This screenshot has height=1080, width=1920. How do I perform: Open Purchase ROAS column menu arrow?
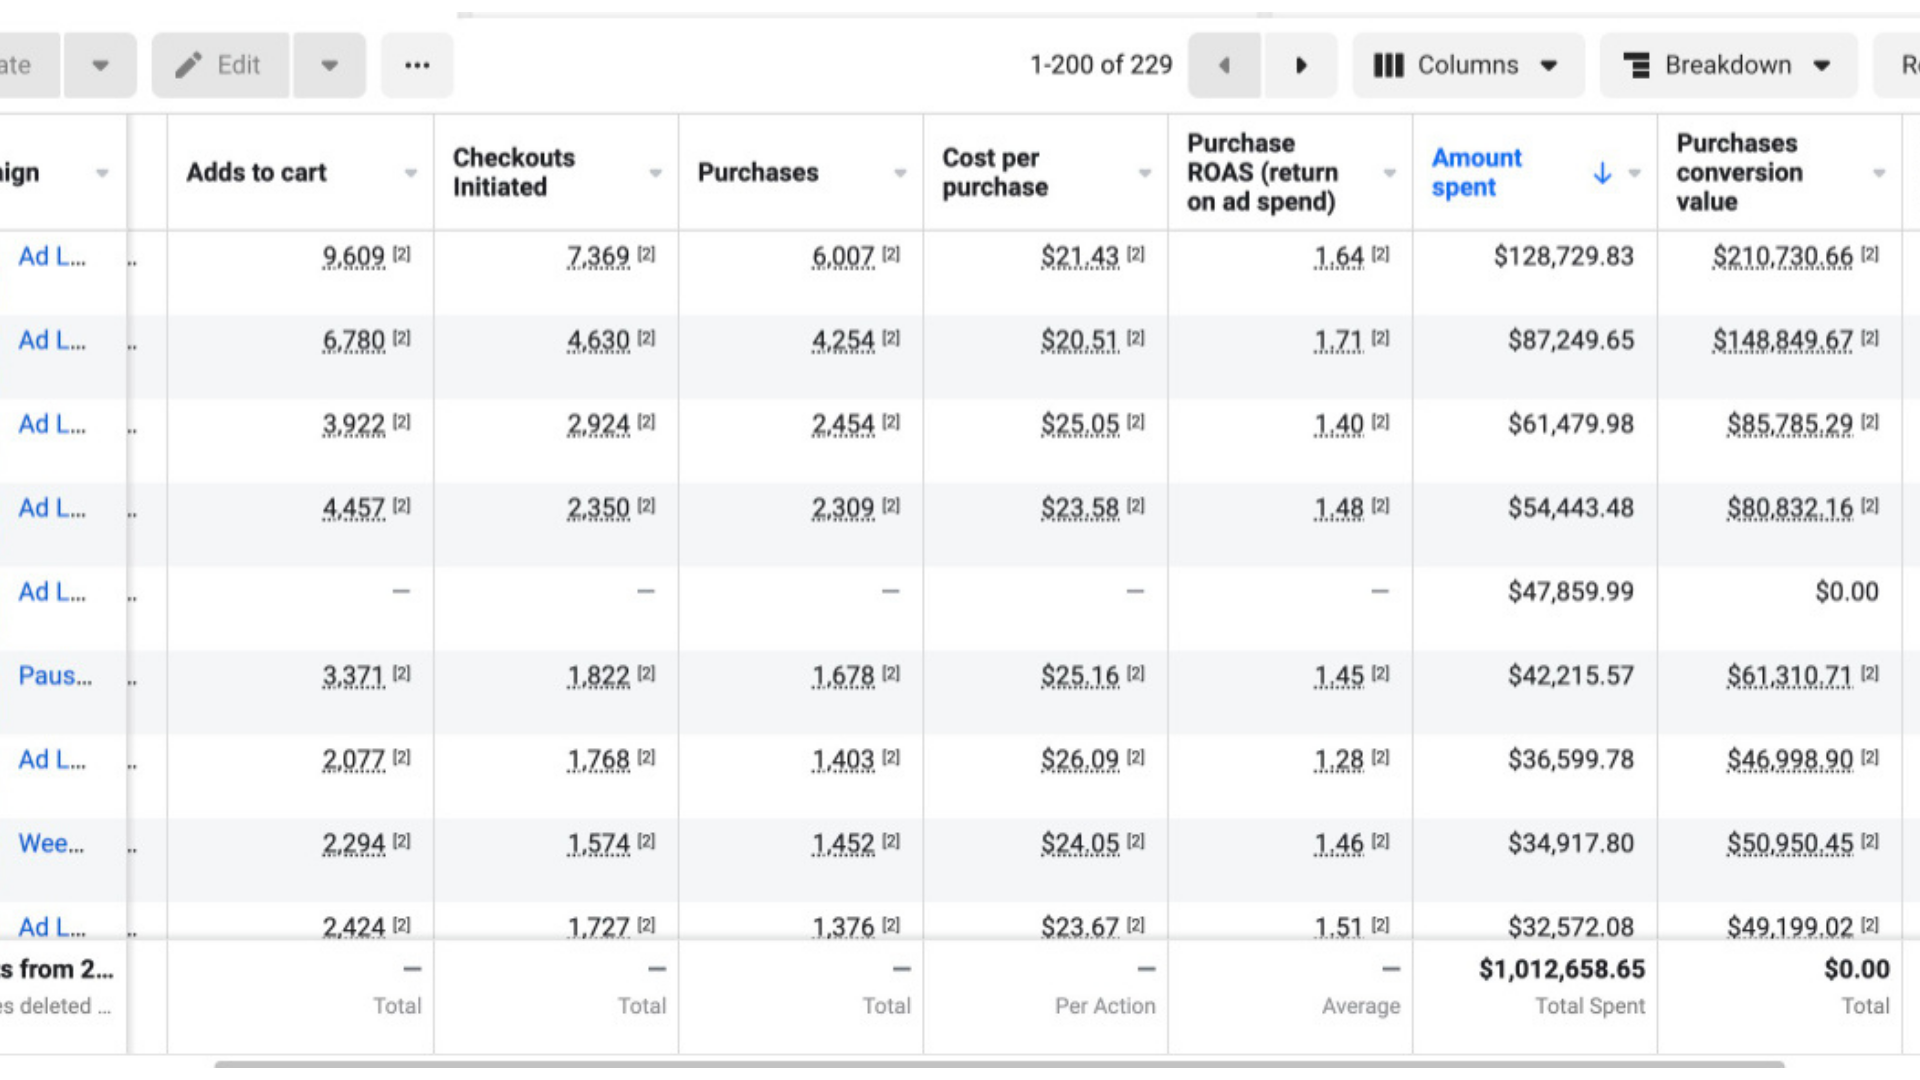click(1390, 173)
